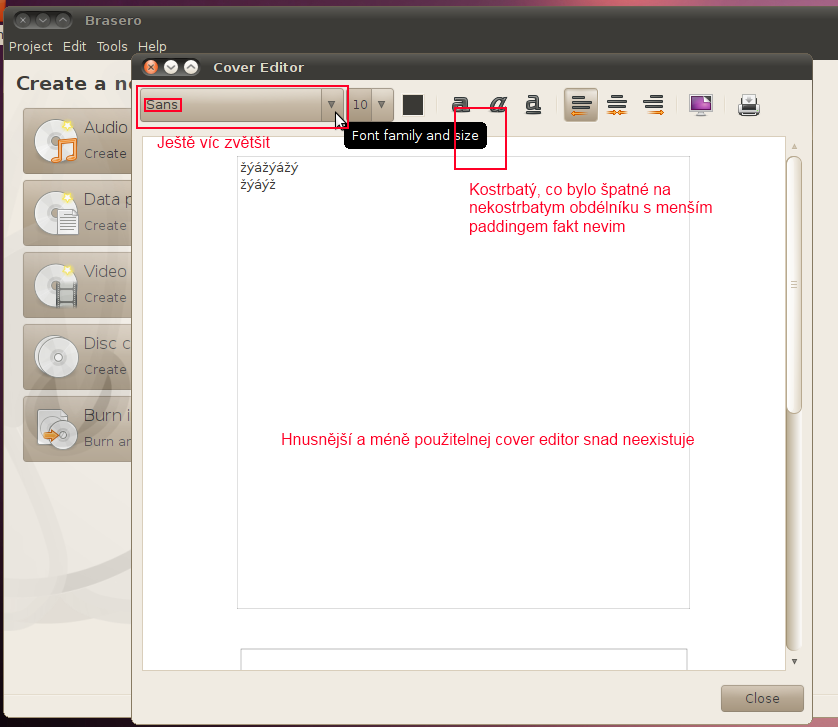Pick the dark text color swatch

tap(413, 104)
